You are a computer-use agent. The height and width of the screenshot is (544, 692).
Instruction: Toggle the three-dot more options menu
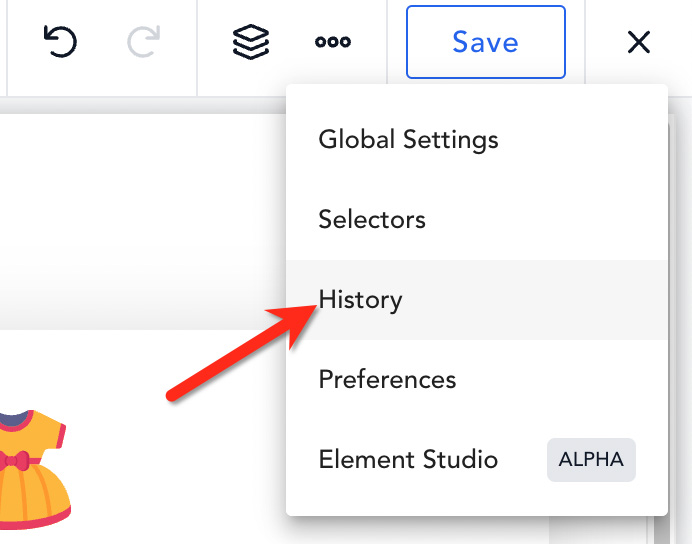point(333,42)
